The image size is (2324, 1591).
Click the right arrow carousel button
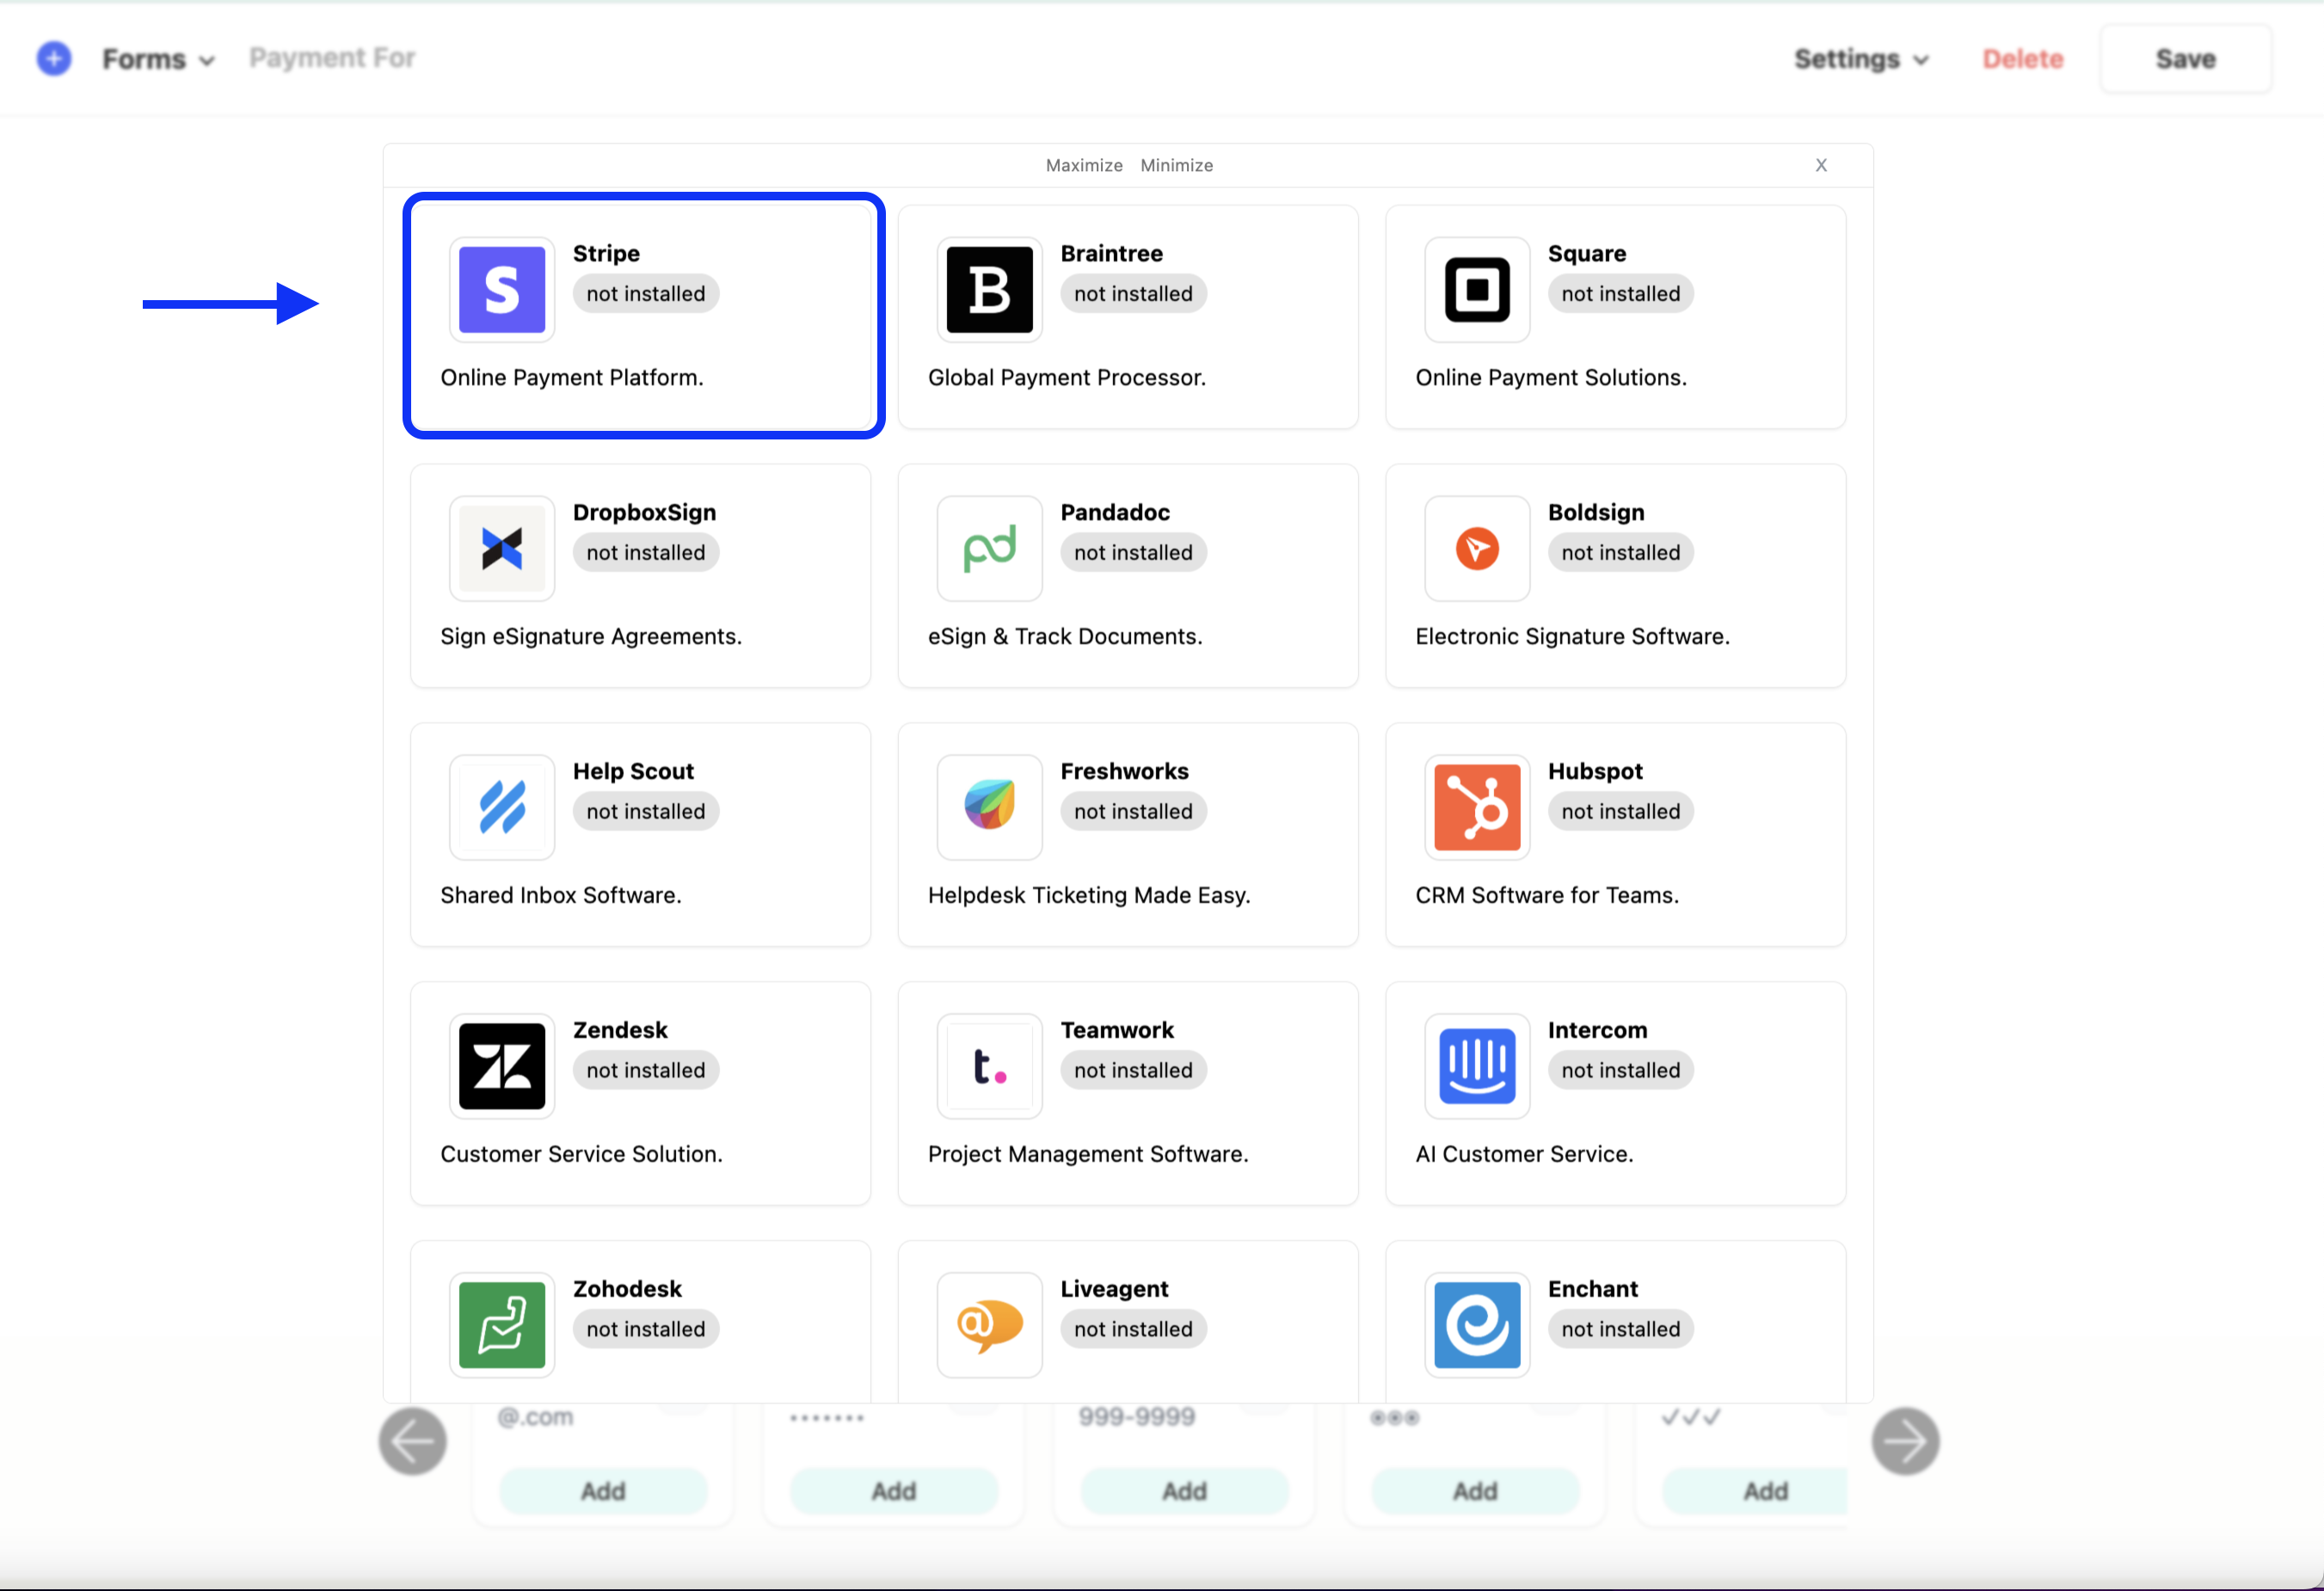1905,1441
